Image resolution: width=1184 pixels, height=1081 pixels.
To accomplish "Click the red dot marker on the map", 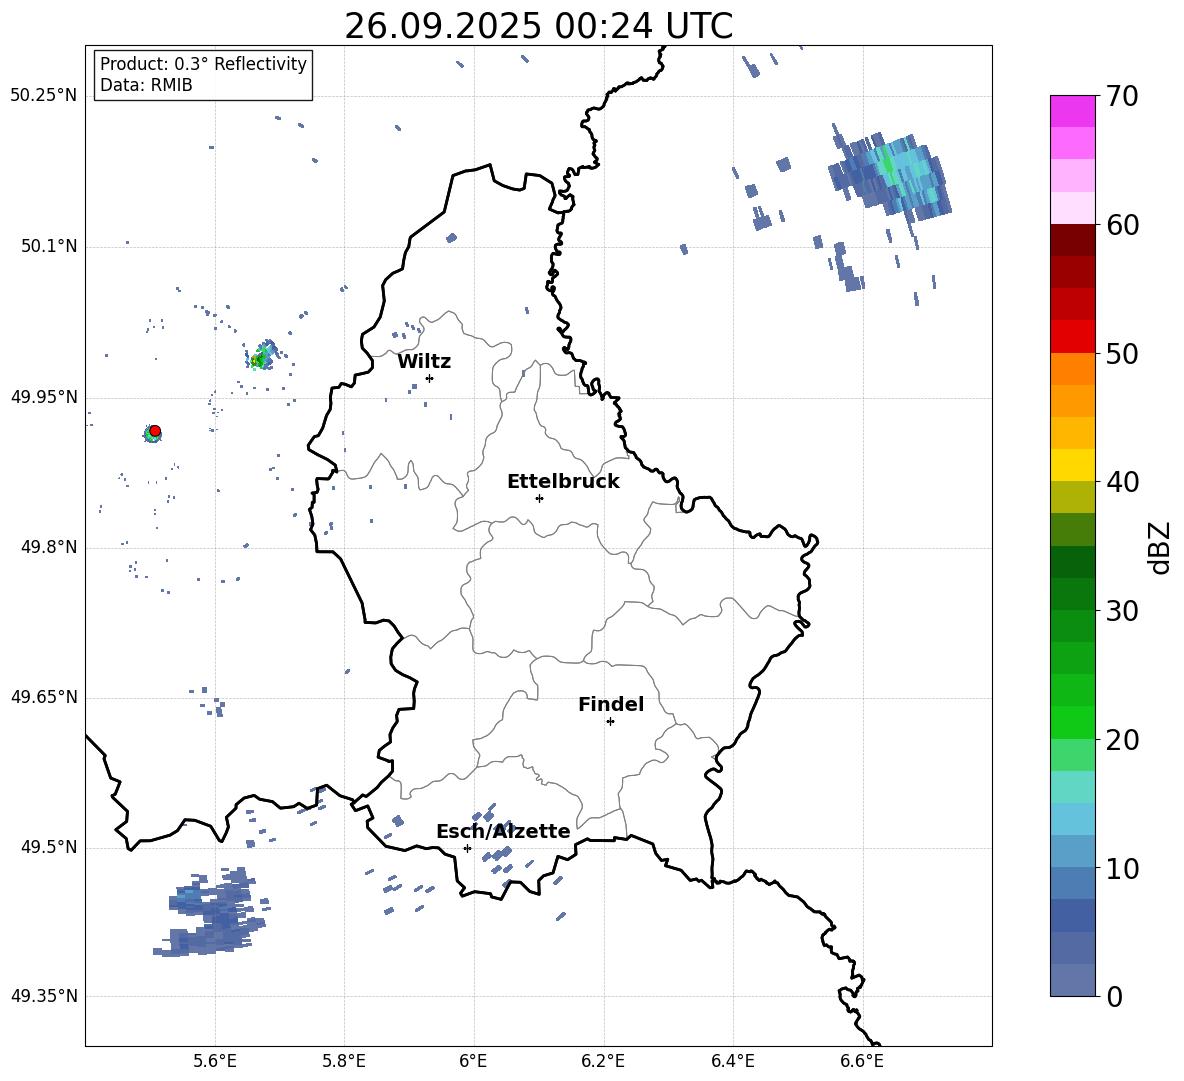I will (x=155, y=431).
